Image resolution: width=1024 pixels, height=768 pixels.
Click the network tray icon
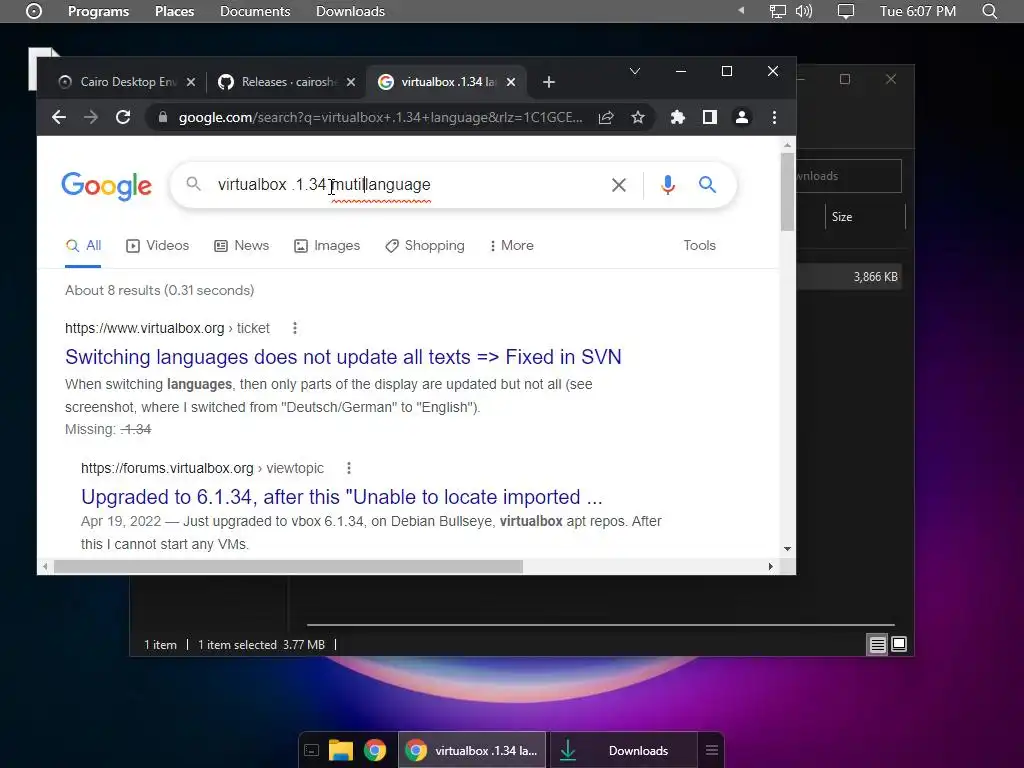pyautogui.click(x=777, y=11)
